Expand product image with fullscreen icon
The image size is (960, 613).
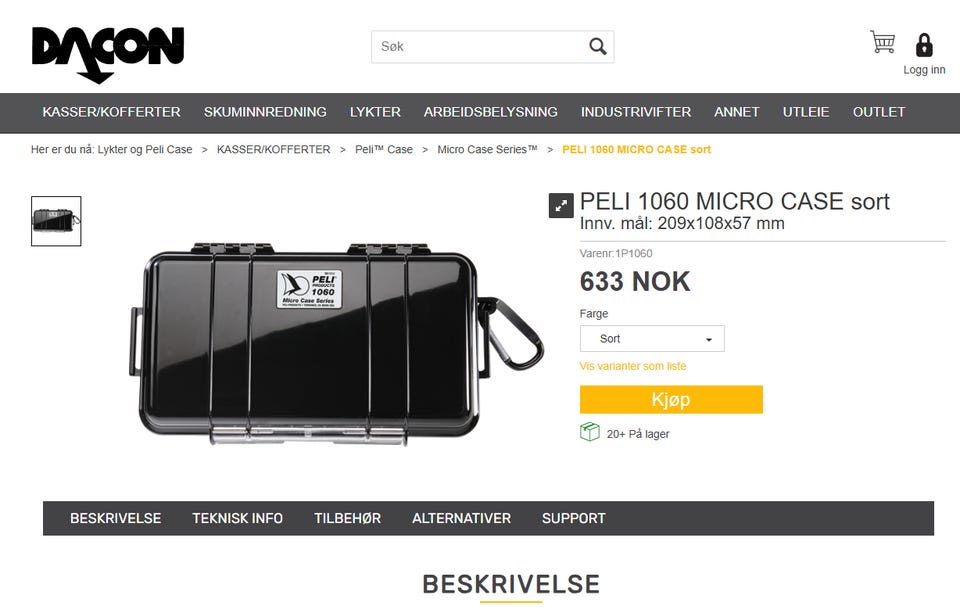point(561,206)
